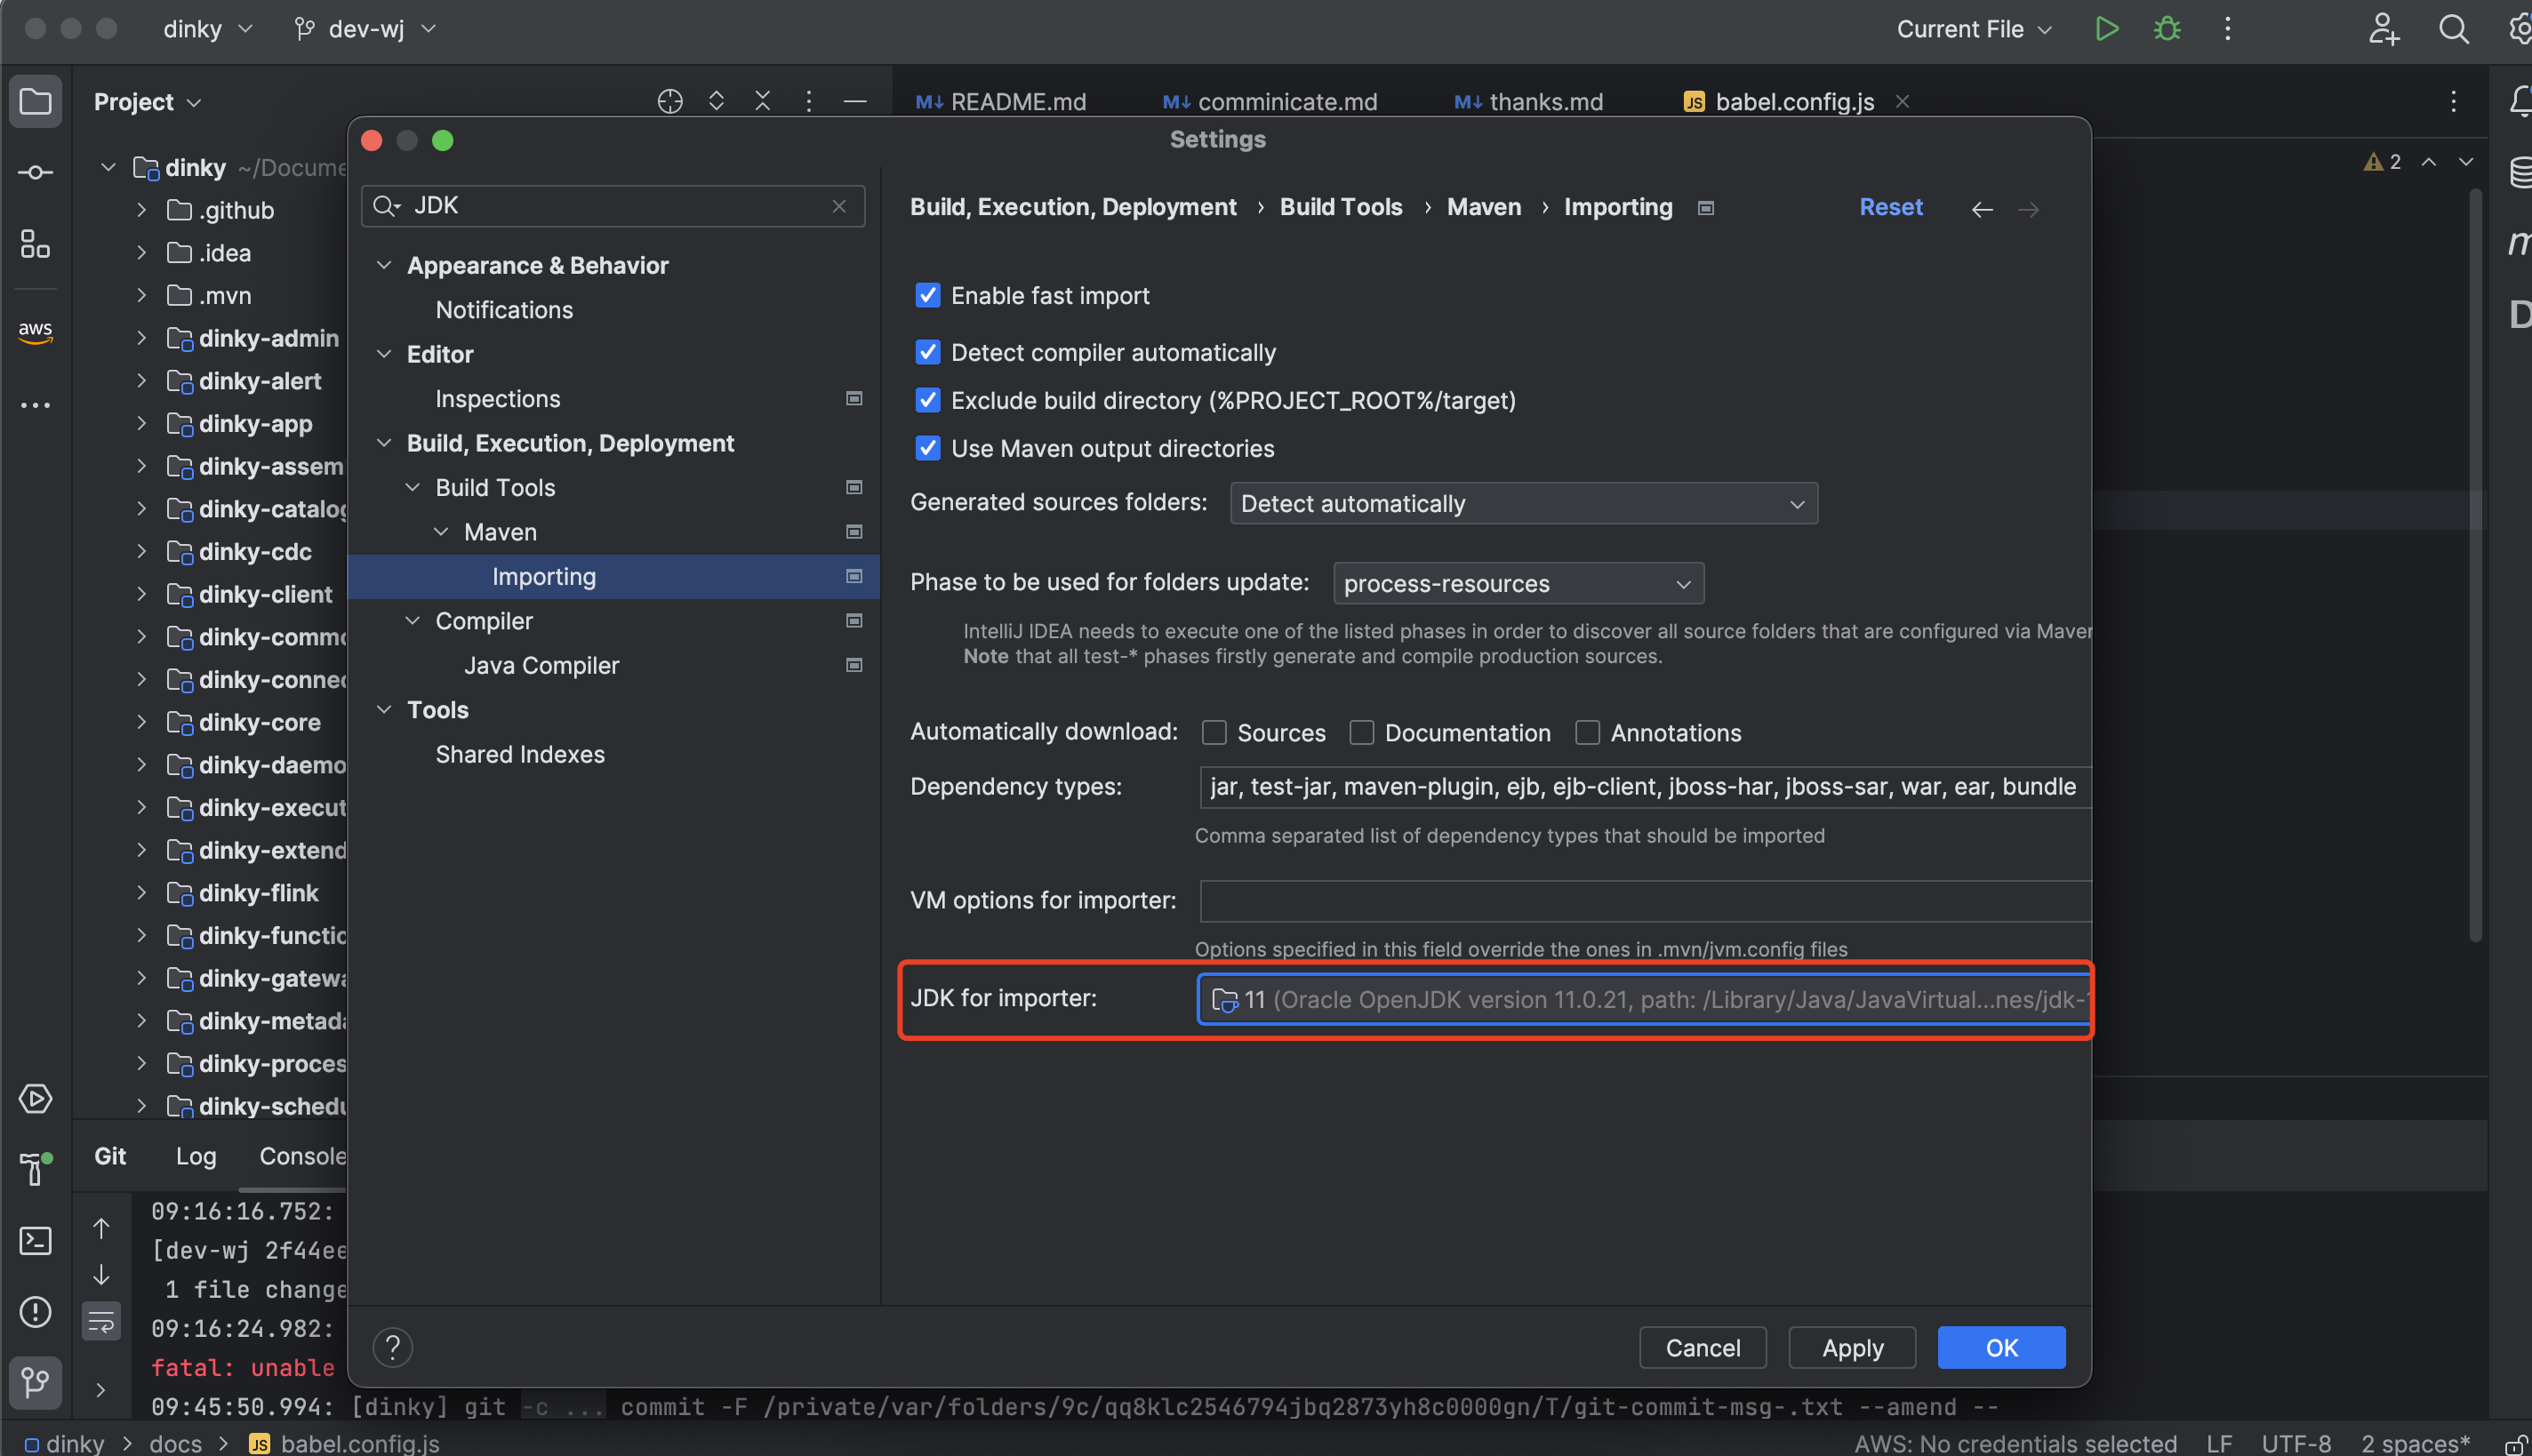Open the Terminal tool window icon
The height and width of the screenshot is (1456, 2532).
click(x=35, y=1241)
